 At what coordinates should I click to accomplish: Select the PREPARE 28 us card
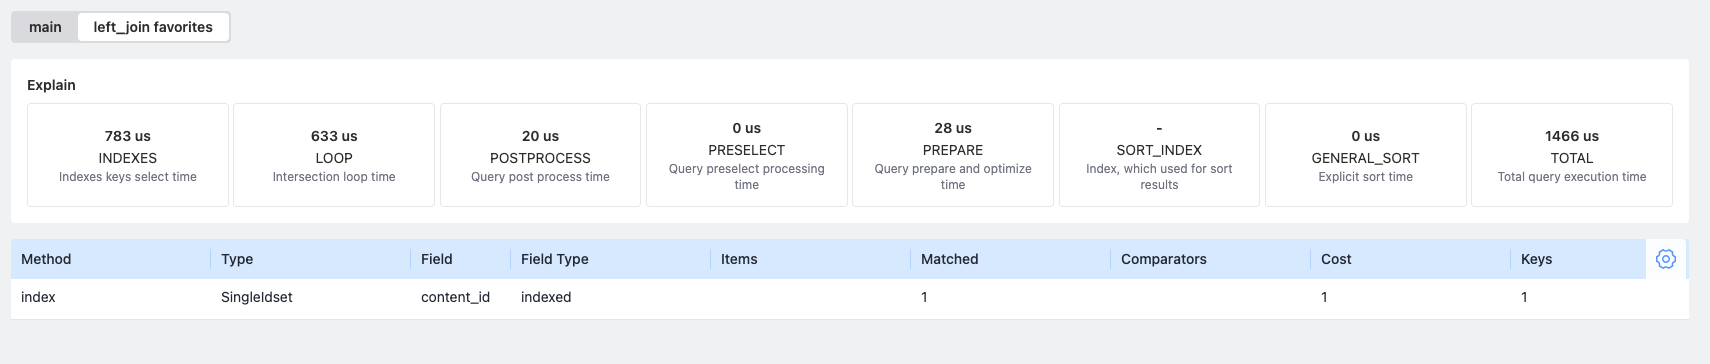point(953,155)
